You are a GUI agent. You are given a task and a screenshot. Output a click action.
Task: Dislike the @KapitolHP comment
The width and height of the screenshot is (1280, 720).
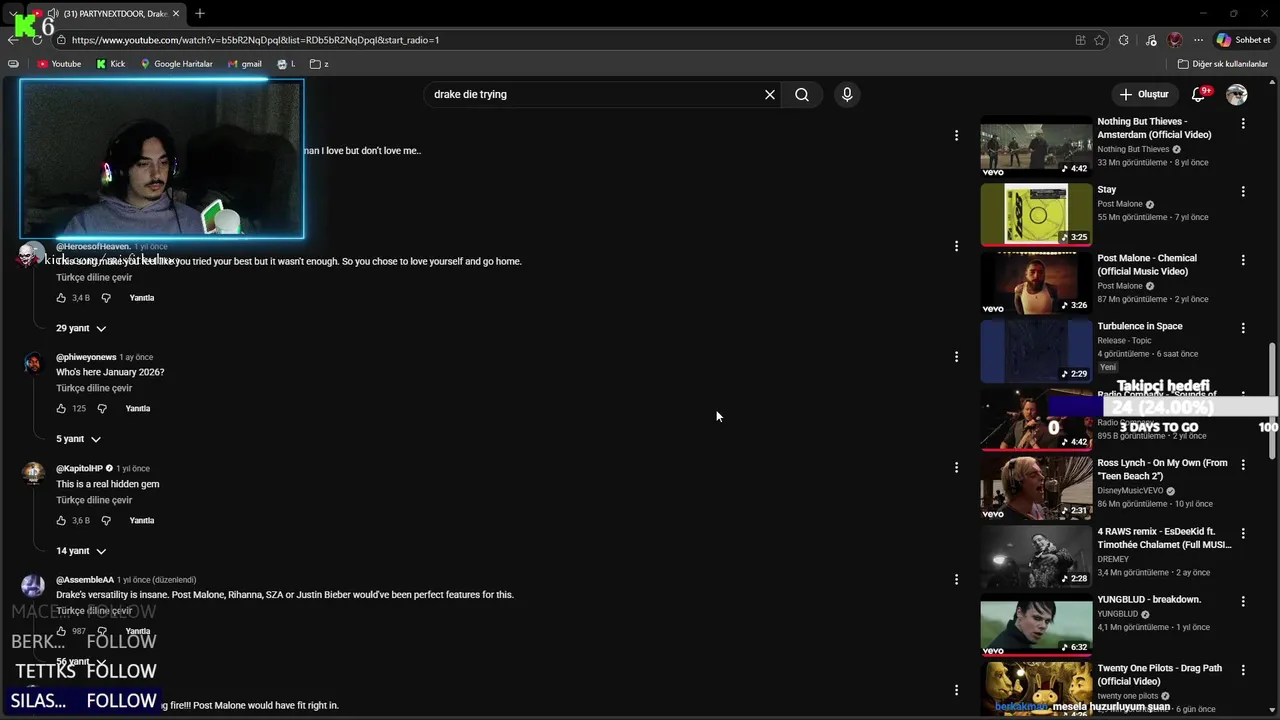[106, 521]
